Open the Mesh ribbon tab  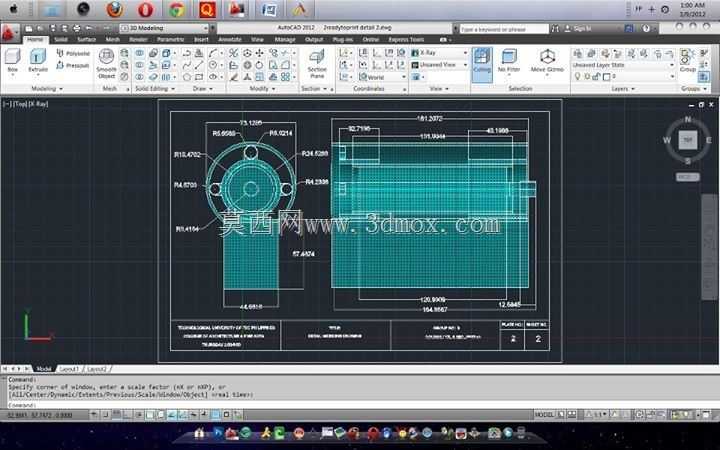point(112,39)
